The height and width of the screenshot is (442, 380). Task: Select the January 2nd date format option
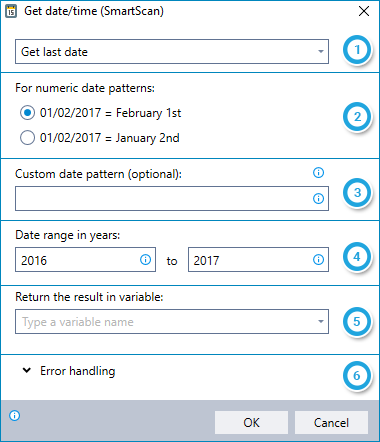coord(27,138)
